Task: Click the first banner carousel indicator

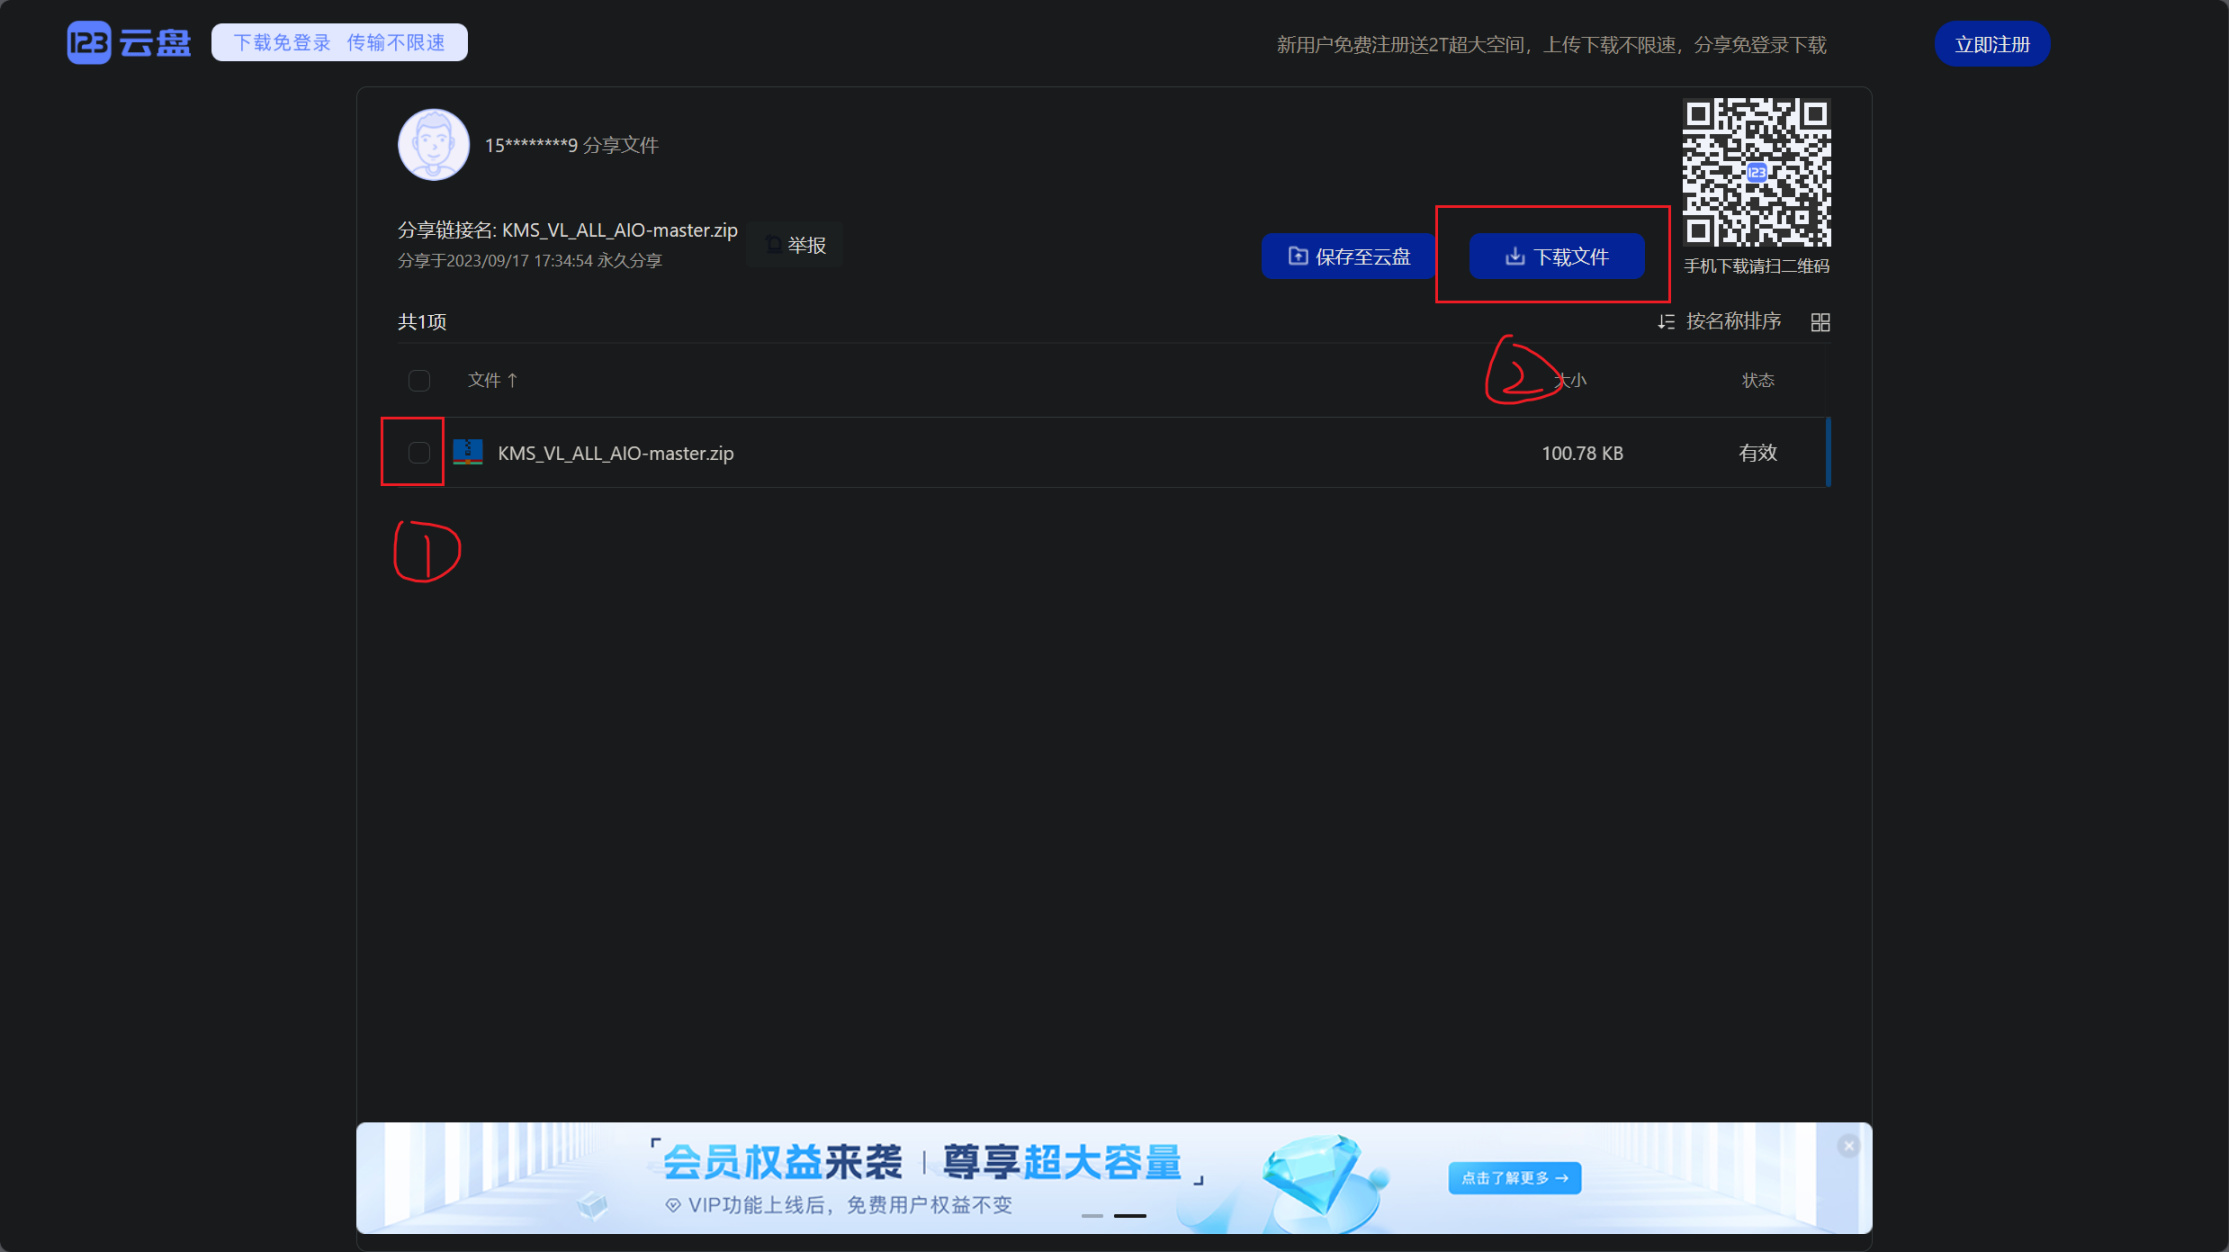Action: (1092, 1215)
